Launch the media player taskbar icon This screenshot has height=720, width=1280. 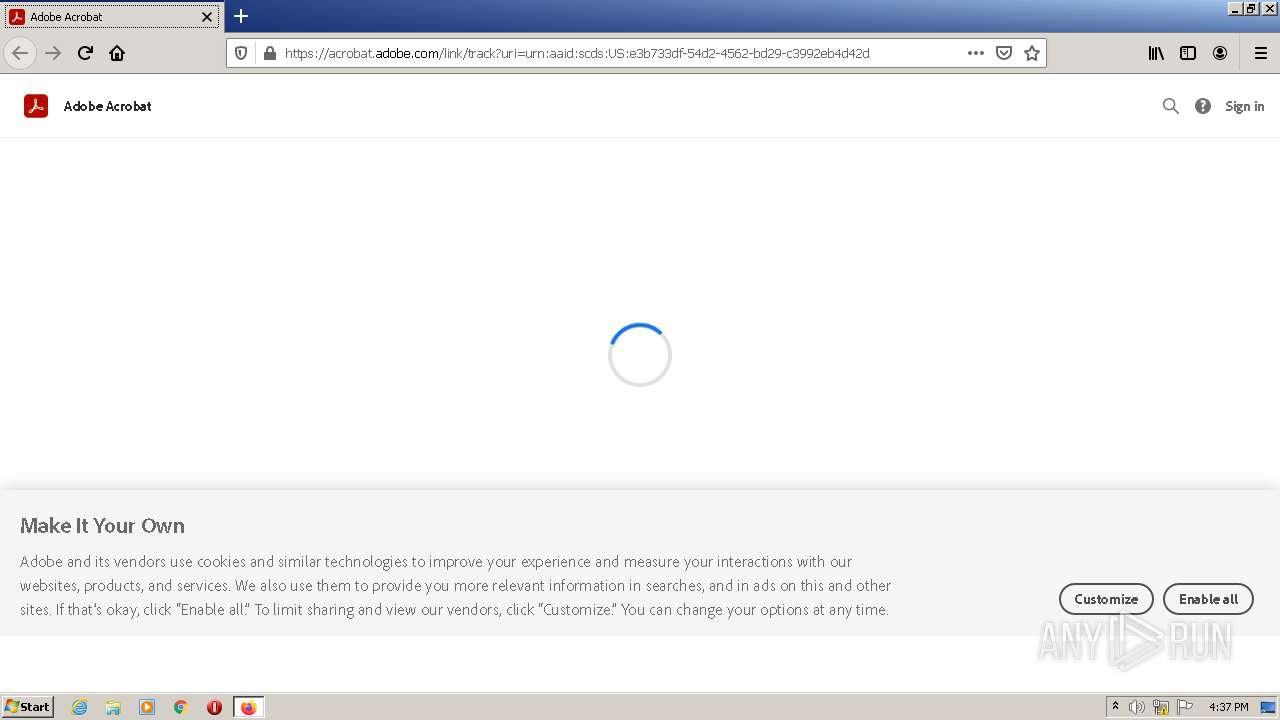pos(147,707)
